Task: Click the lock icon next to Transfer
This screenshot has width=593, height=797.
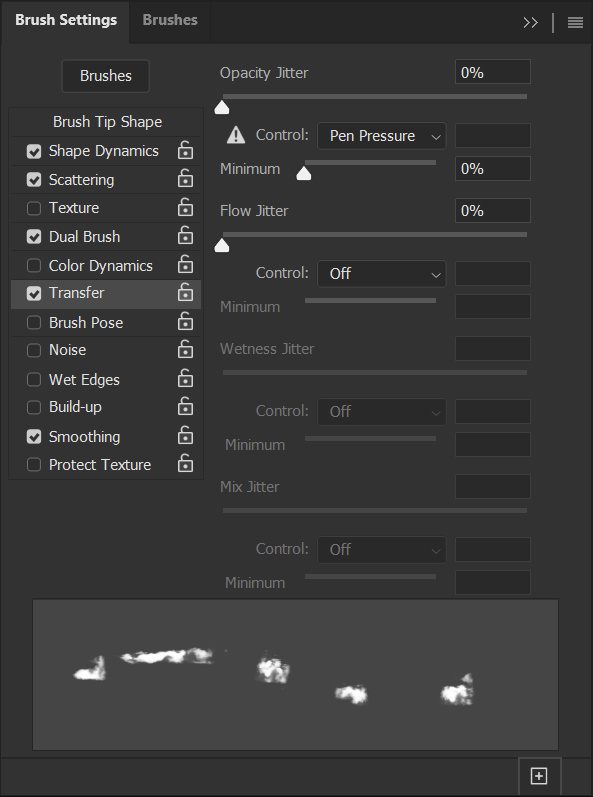Action: coord(185,293)
